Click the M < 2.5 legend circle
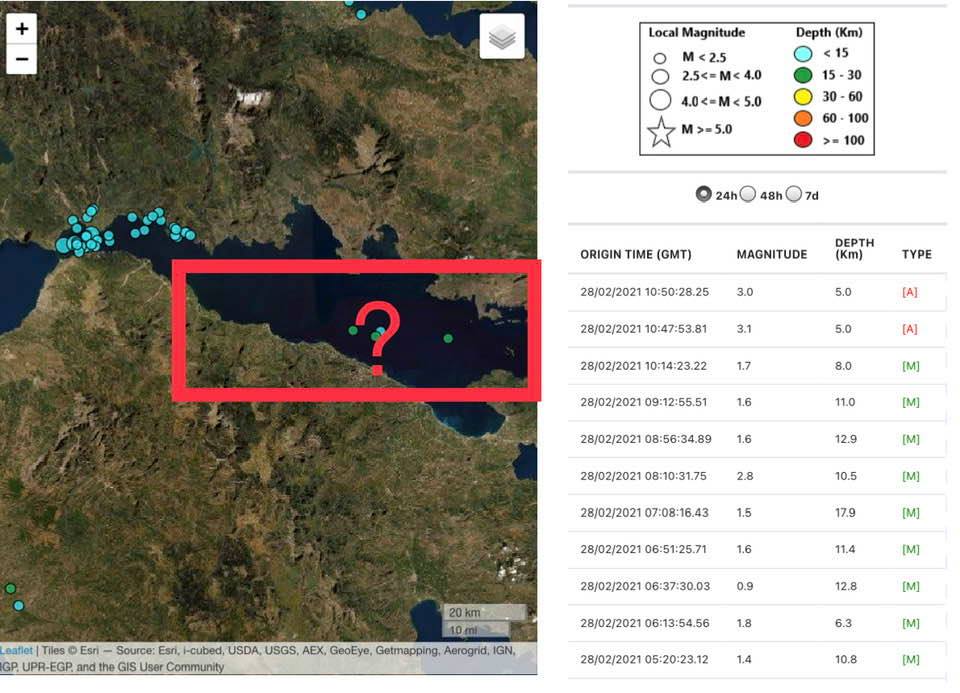The image size is (960, 693). [659, 58]
